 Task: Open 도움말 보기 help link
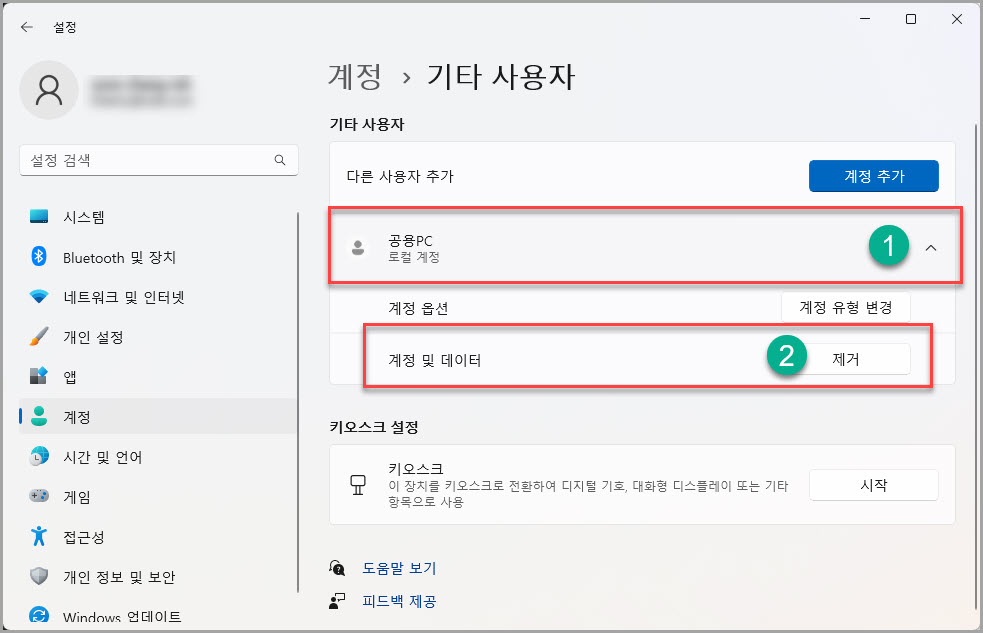[x=399, y=567]
